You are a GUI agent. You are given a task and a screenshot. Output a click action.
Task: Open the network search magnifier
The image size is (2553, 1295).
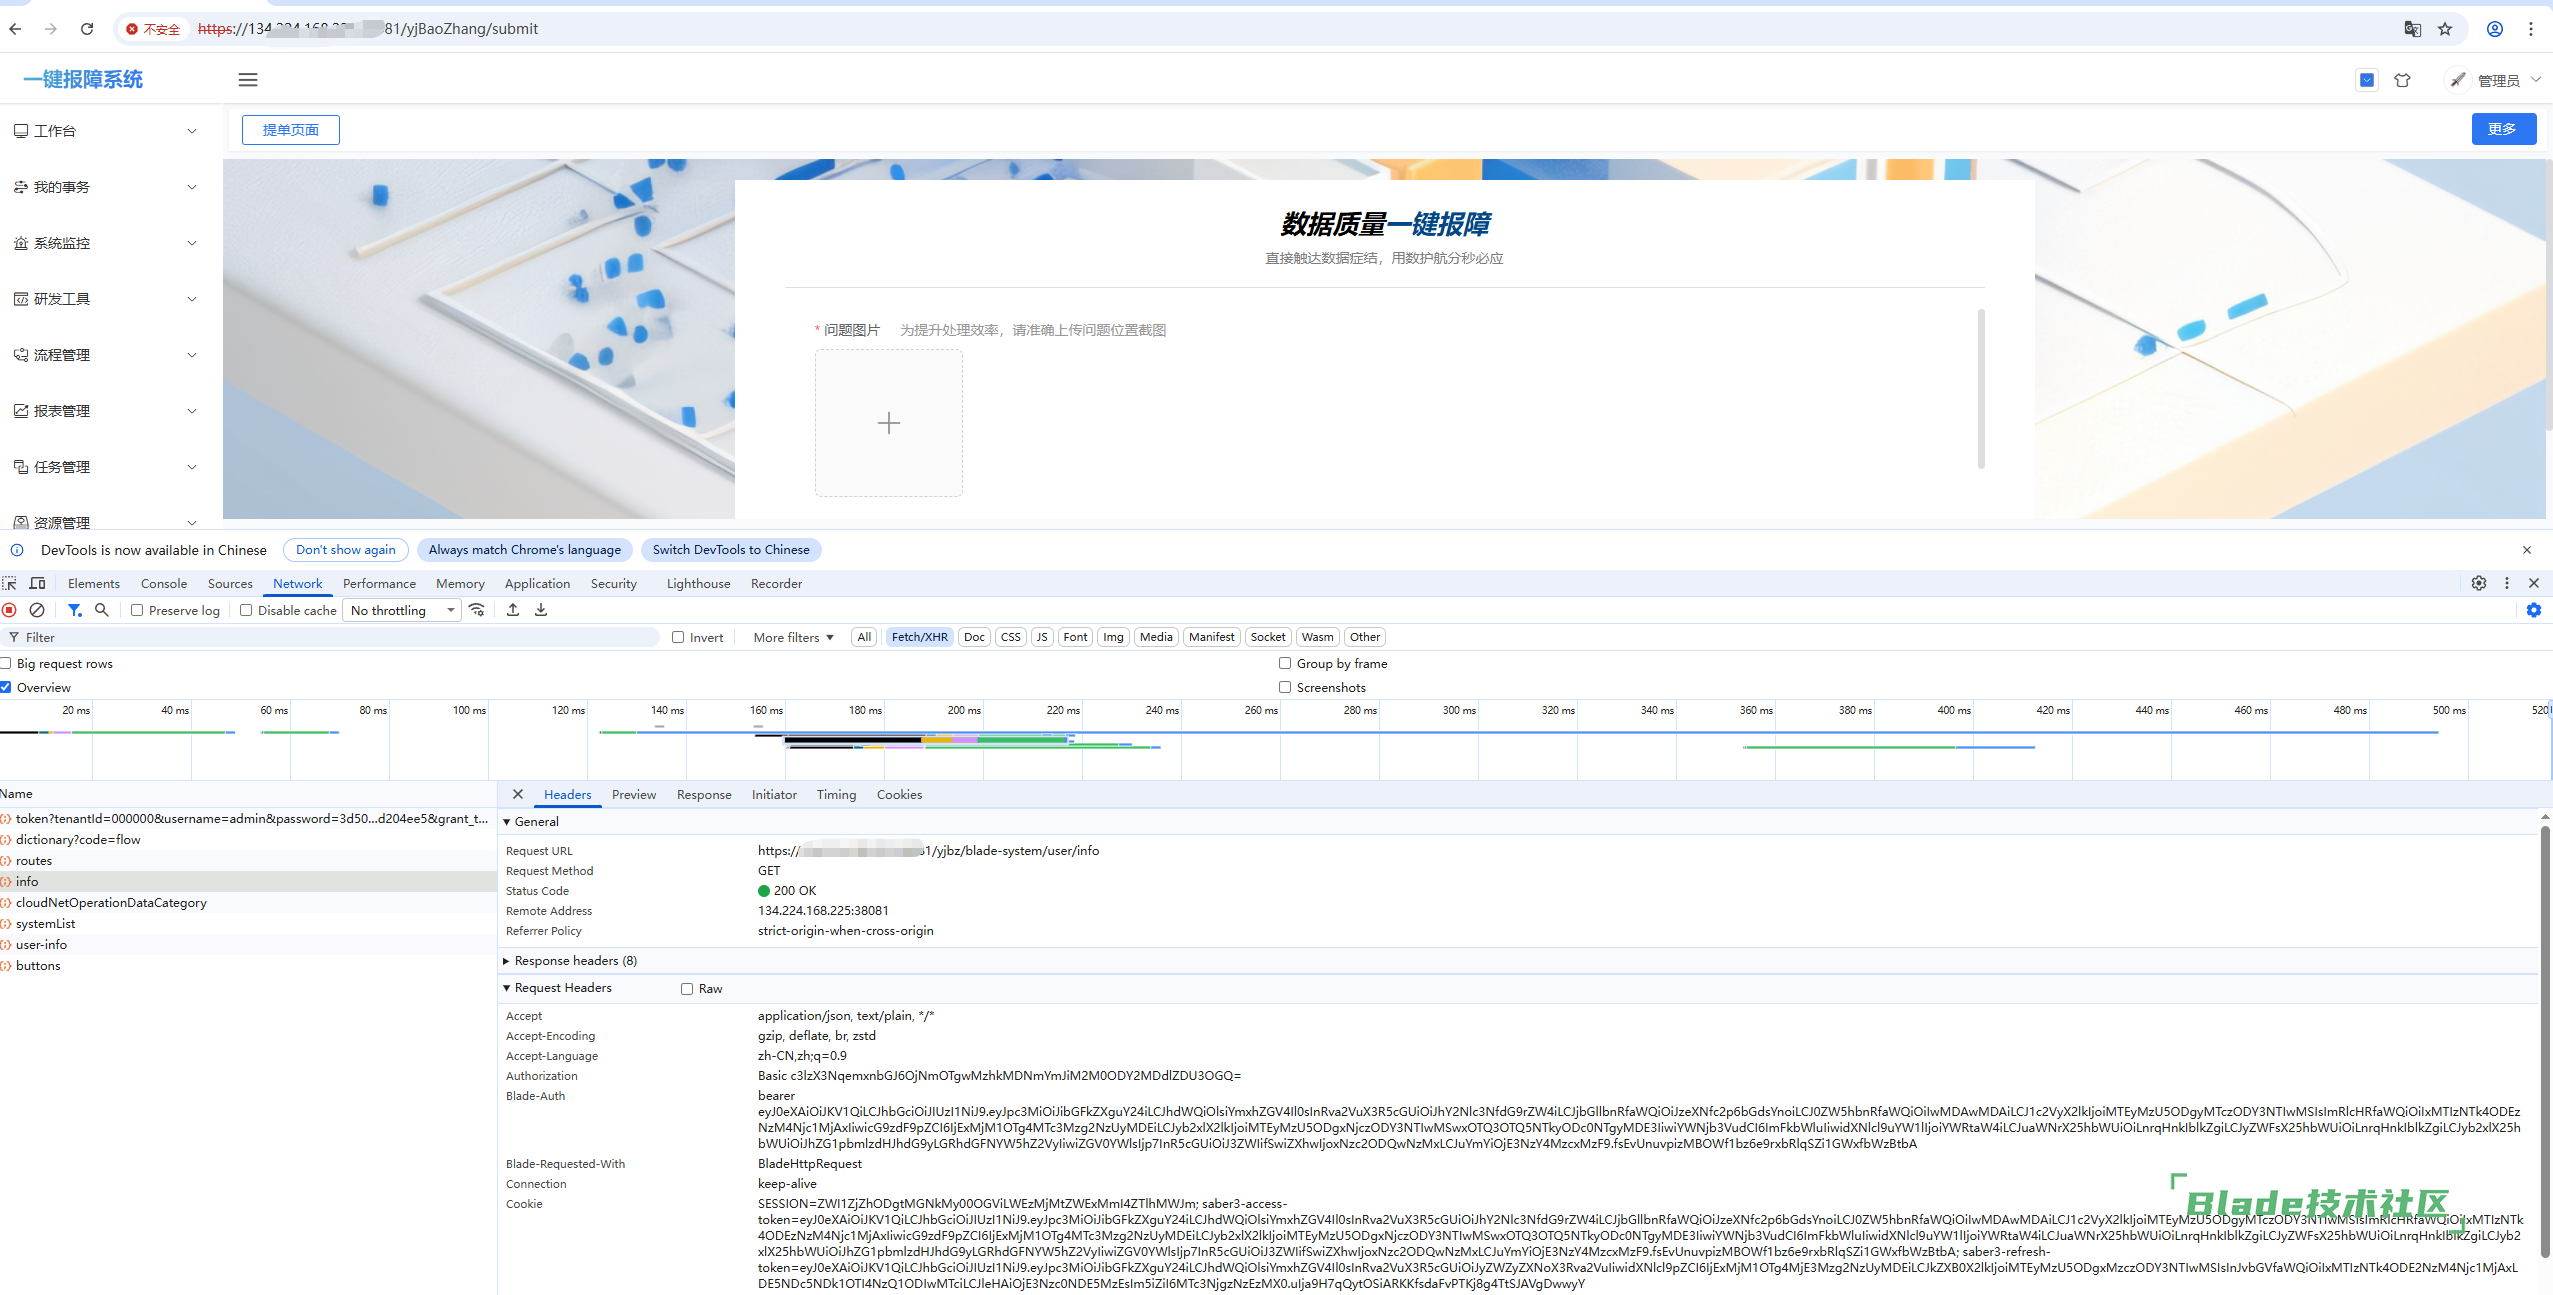(101, 610)
